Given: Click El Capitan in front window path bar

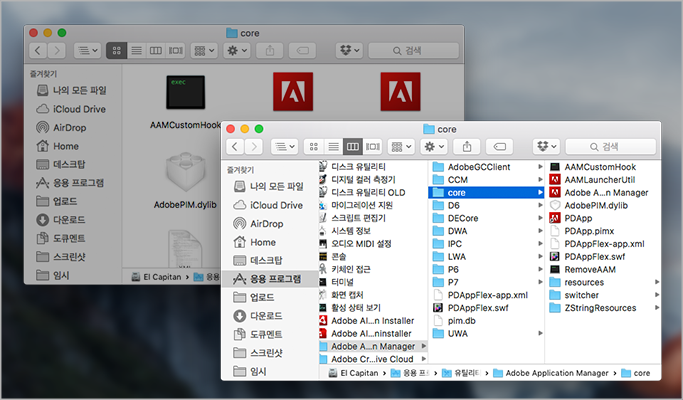Looking at the screenshot, I should (353, 373).
